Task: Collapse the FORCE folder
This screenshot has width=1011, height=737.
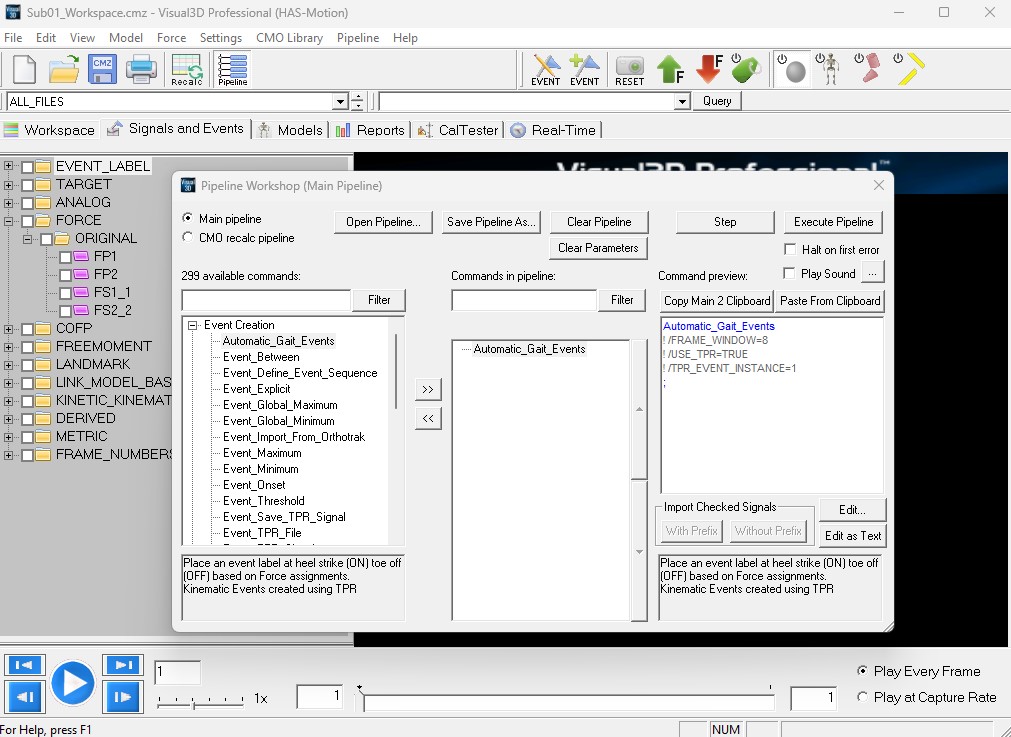Action: click(x=8, y=221)
